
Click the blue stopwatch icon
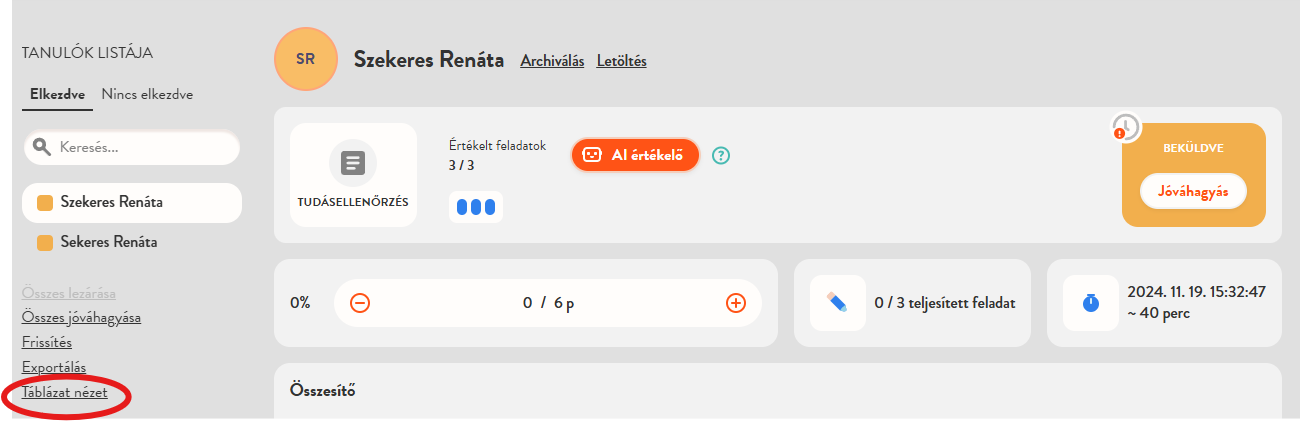pos(1091,302)
